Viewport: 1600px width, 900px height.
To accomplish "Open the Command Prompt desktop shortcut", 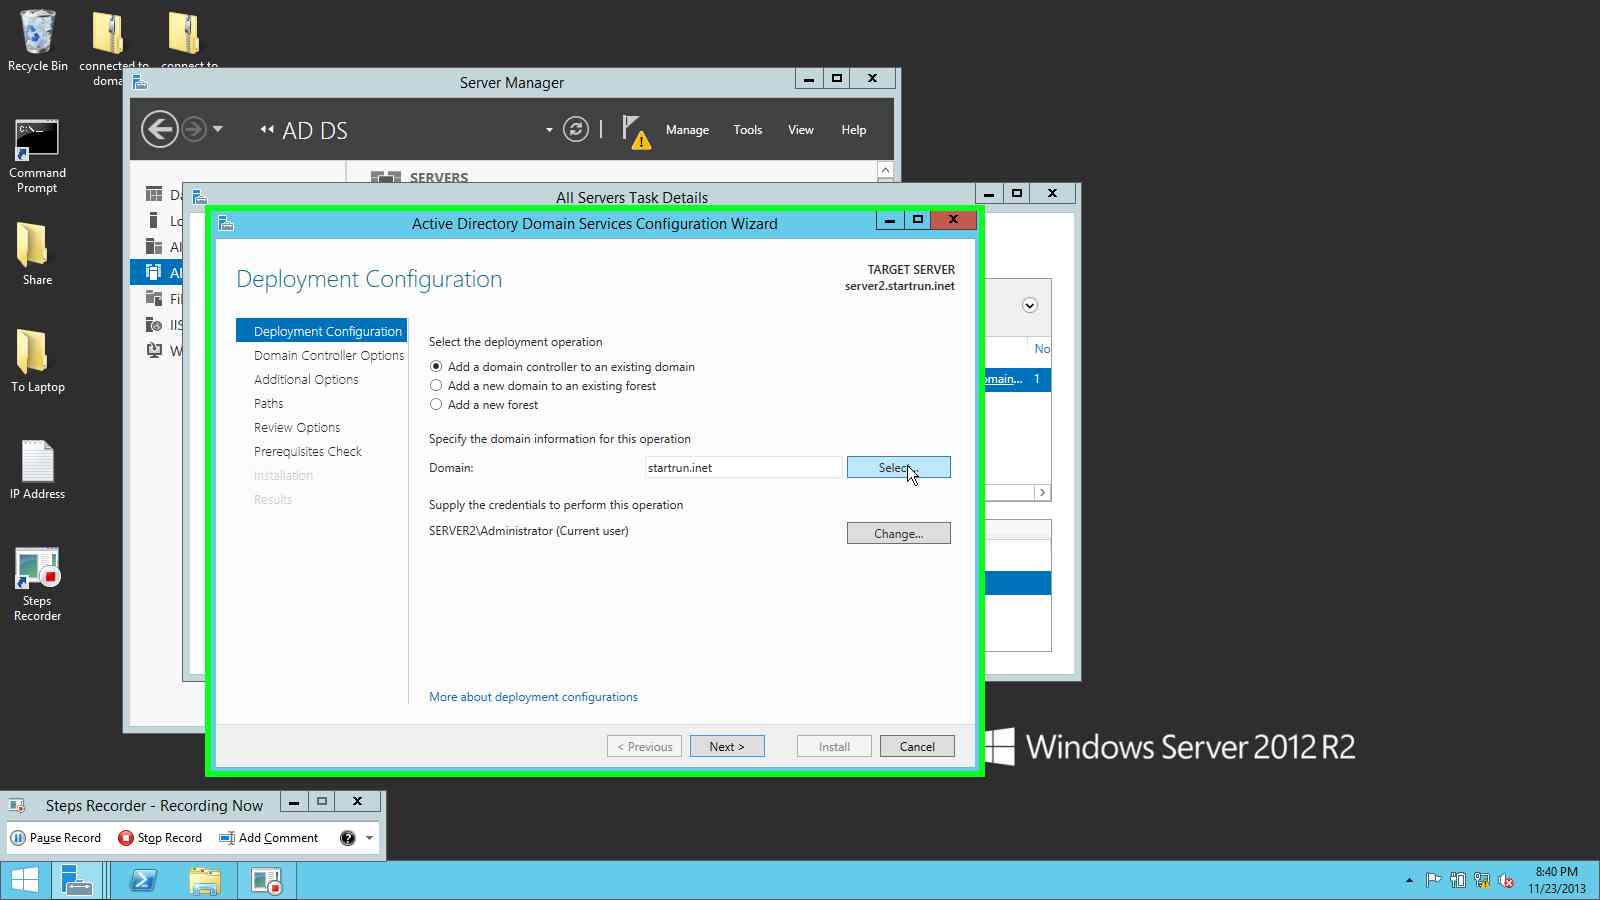I will click(x=37, y=156).
